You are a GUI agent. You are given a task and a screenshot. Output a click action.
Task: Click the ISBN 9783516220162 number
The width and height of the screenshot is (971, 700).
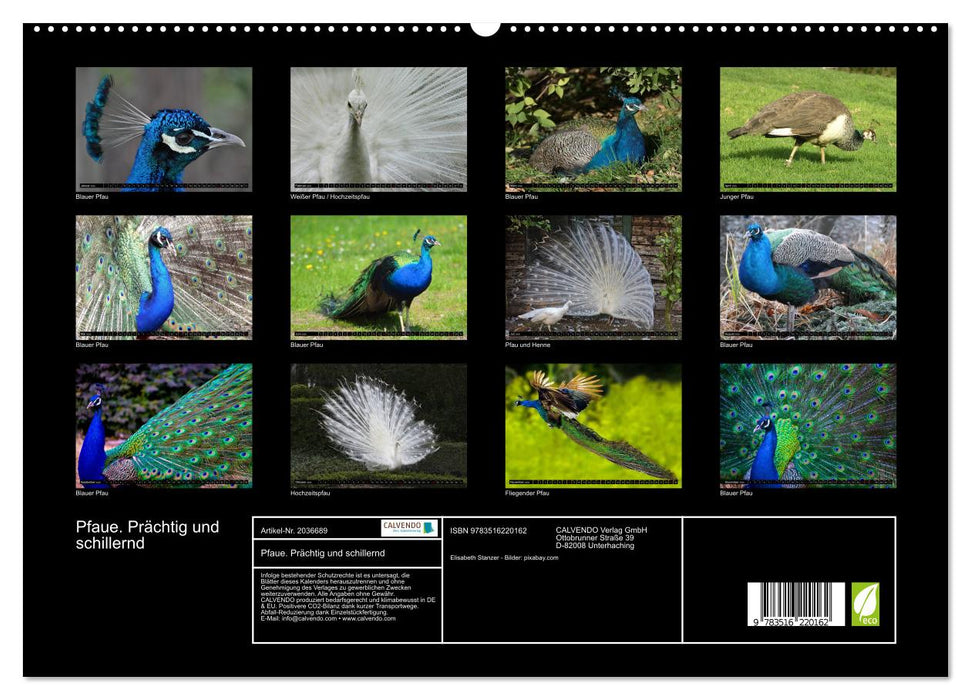pyautogui.click(x=488, y=530)
